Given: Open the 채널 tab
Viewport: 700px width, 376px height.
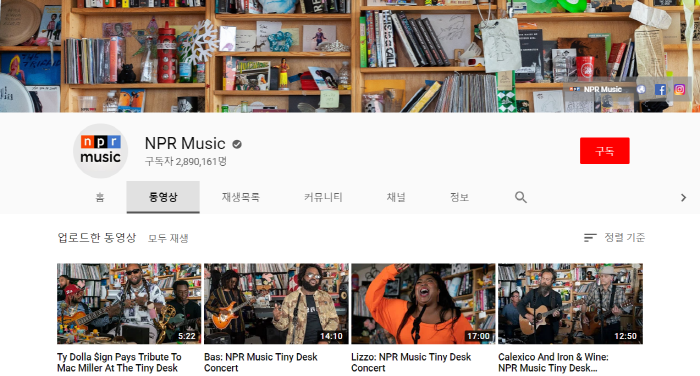Looking at the screenshot, I should click(x=396, y=197).
